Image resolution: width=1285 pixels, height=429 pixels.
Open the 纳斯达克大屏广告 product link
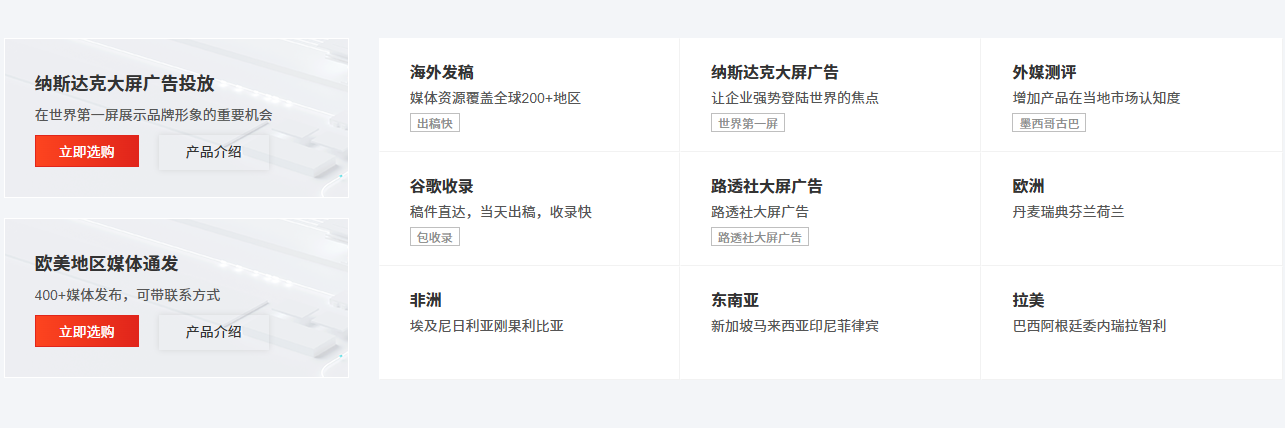pyautogui.click(x=774, y=72)
